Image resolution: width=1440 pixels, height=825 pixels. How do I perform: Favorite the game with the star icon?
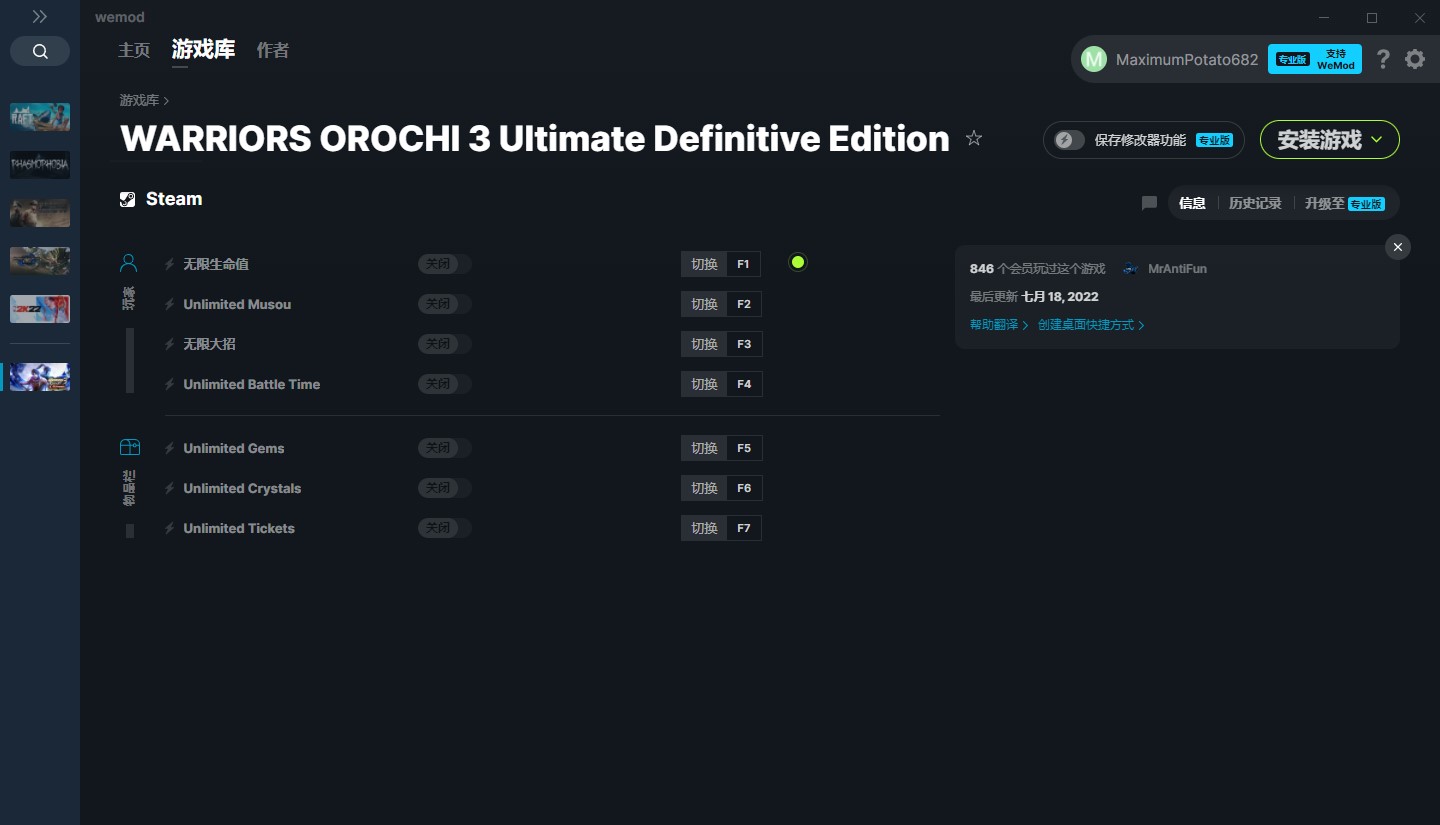[x=974, y=139]
